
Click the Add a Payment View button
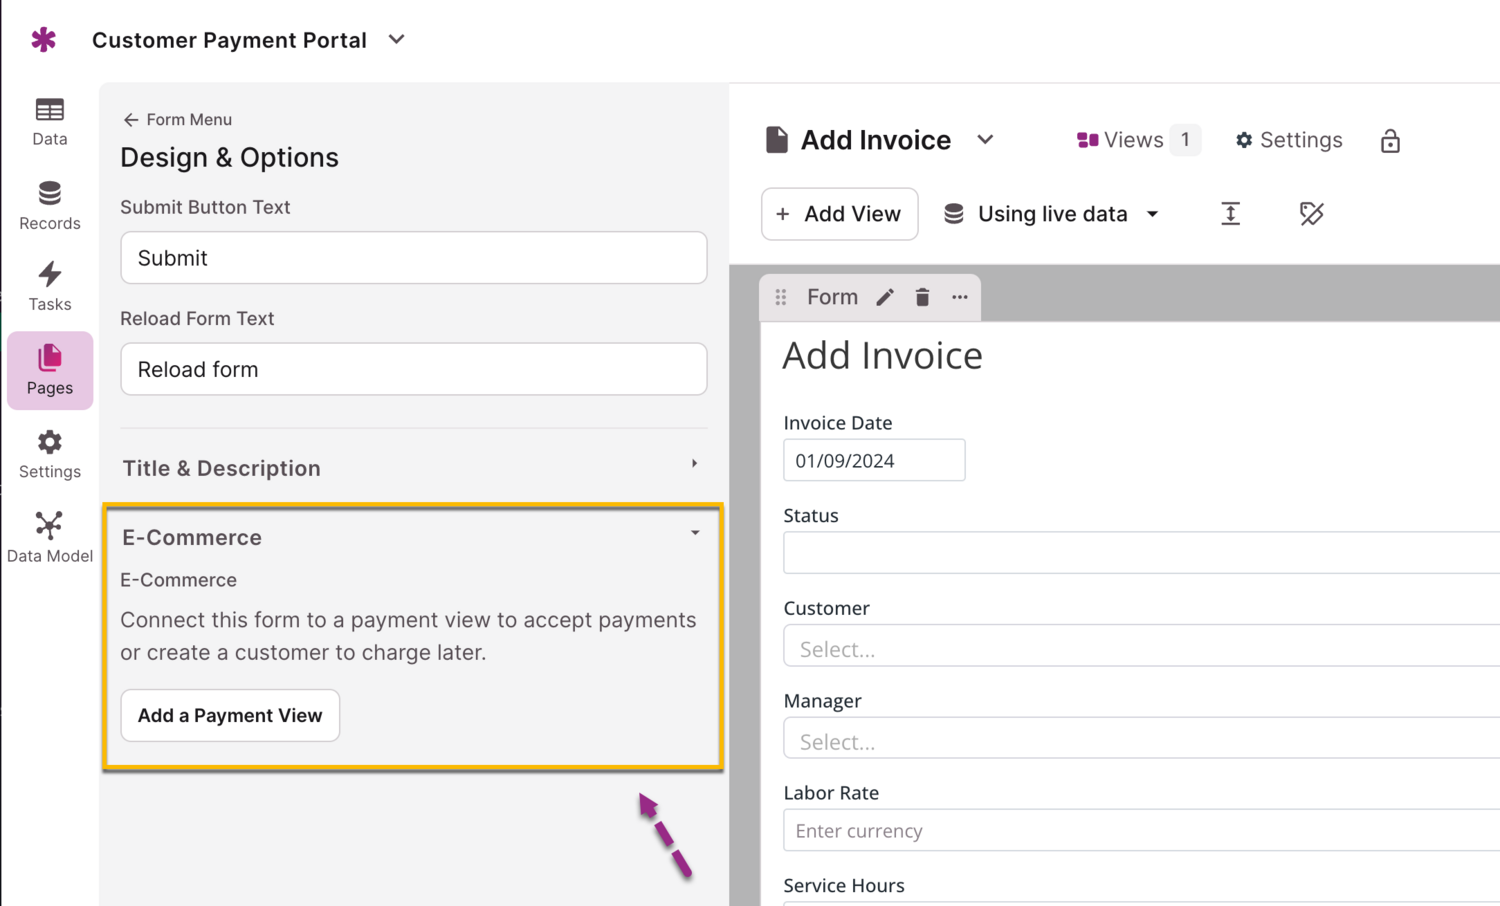(230, 715)
